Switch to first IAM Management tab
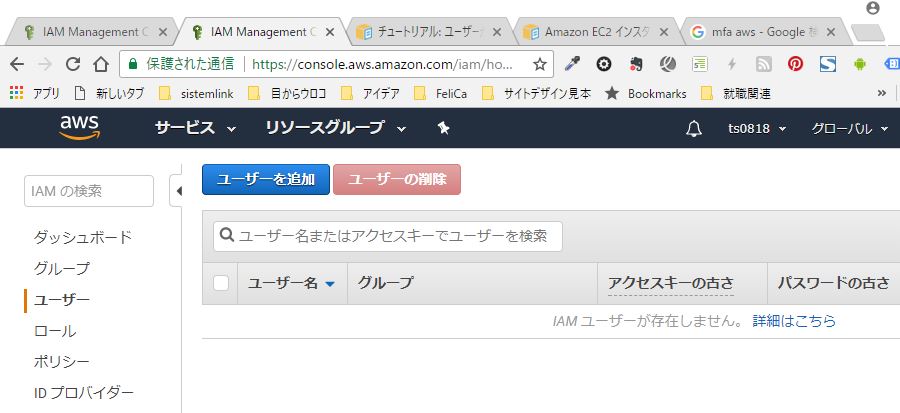 click(90, 32)
